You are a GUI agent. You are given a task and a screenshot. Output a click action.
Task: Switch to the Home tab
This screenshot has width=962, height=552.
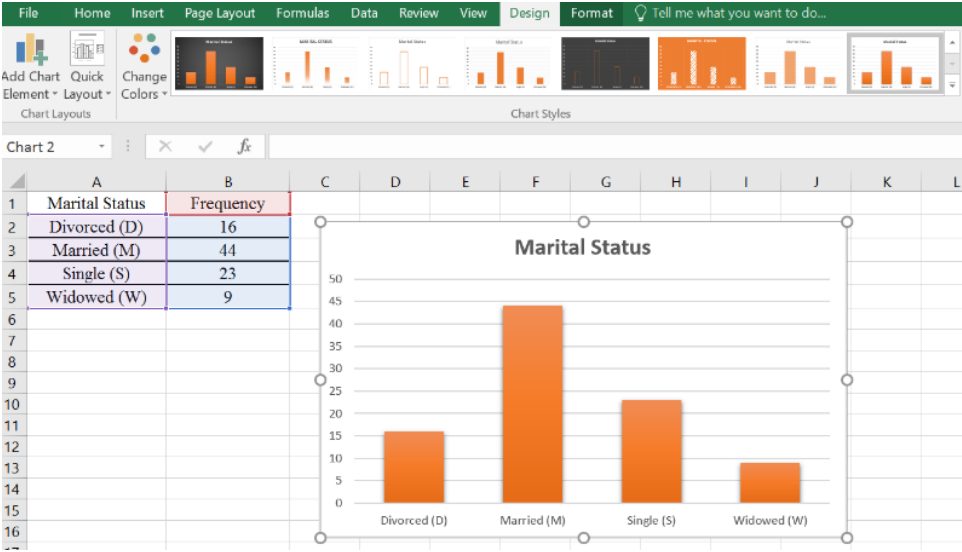point(92,13)
